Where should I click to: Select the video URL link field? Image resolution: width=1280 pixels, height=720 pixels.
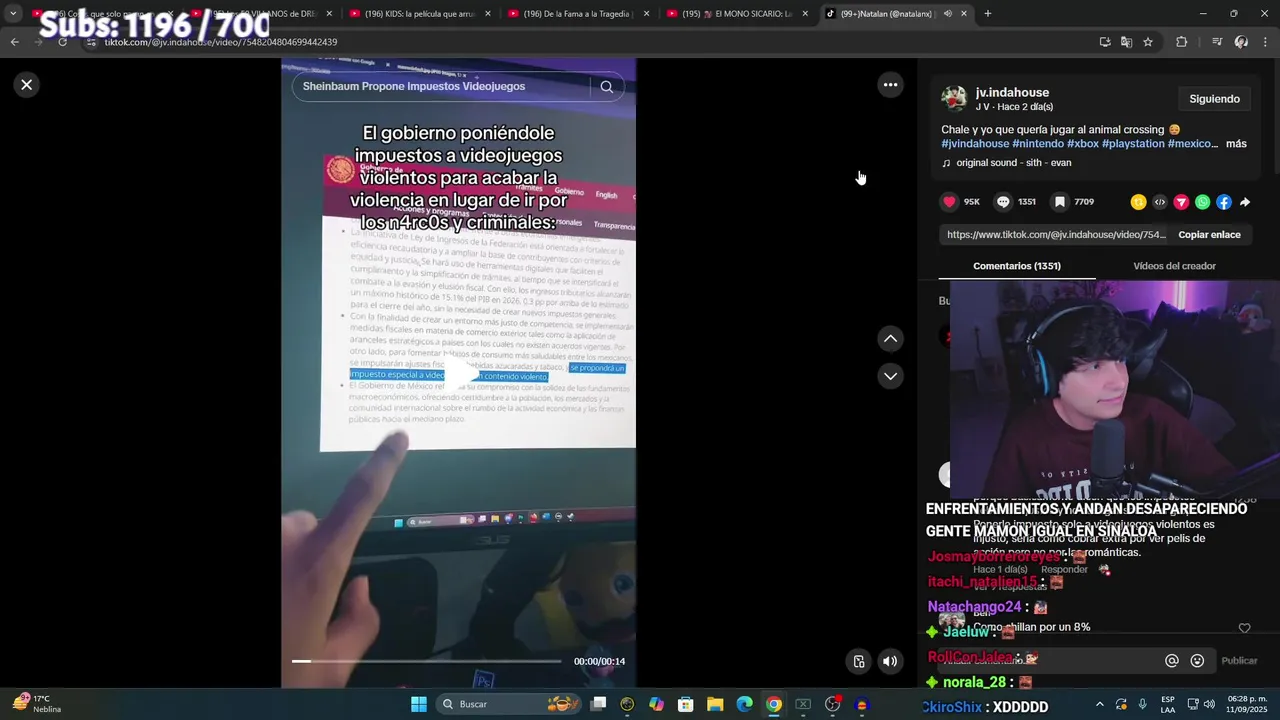point(1056,235)
